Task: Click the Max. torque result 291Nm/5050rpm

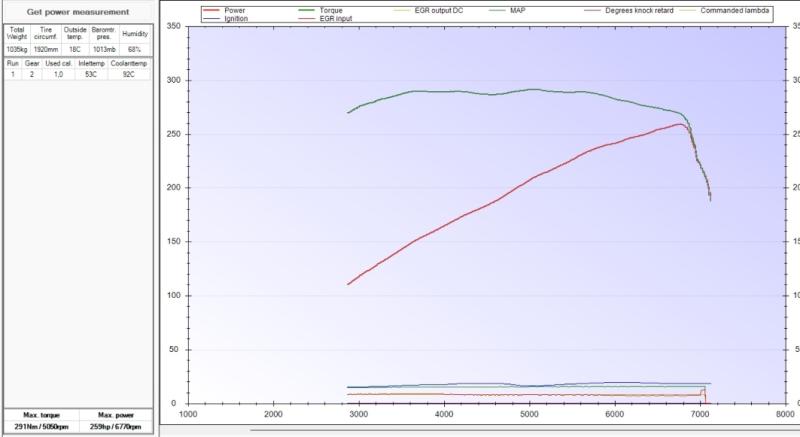Action: 39,427
